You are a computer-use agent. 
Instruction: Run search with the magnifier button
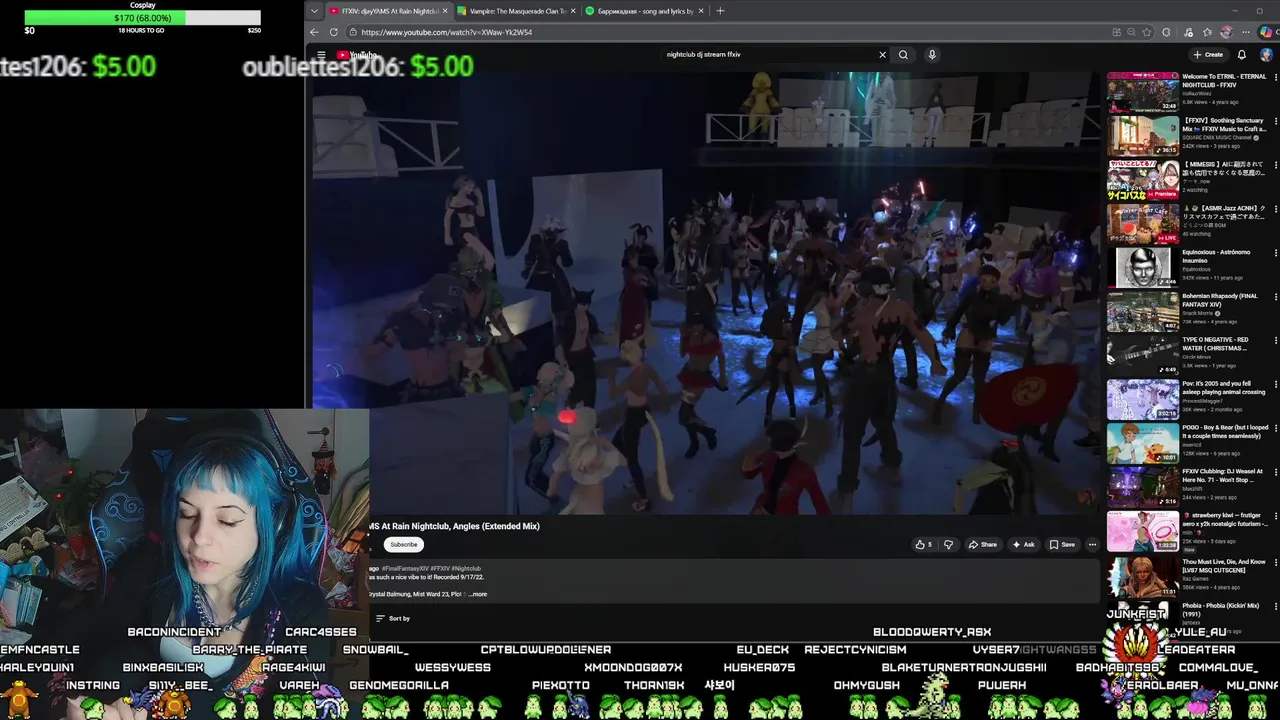(903, 55)
